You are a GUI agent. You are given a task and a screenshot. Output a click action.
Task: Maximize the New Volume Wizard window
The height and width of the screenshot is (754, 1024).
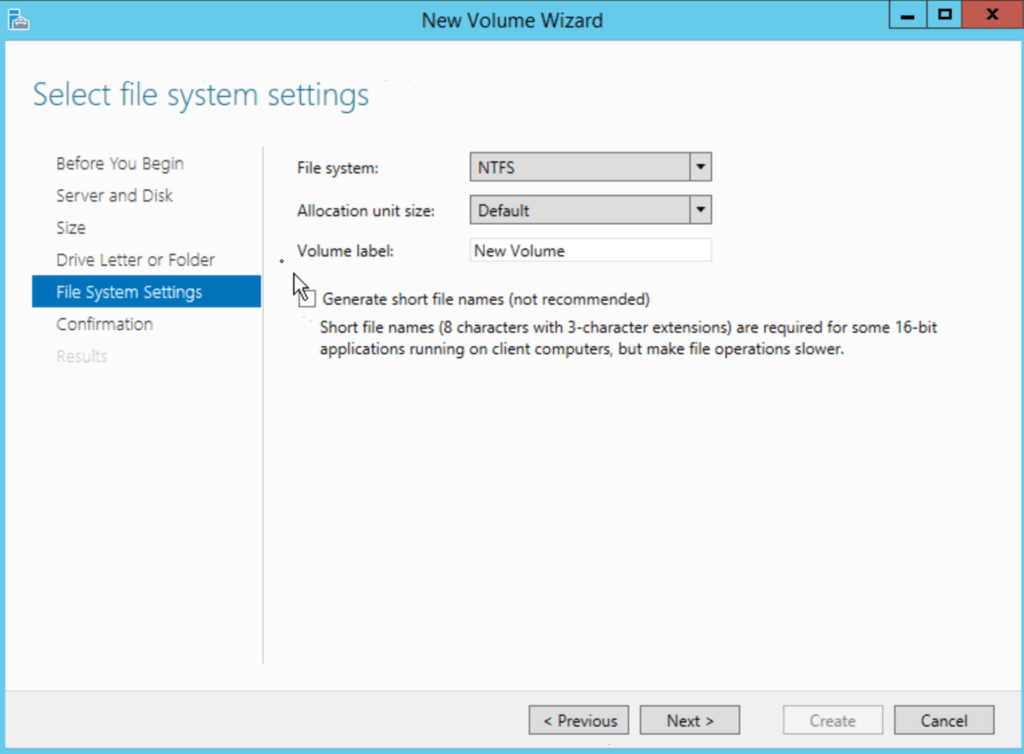(x=943, y=17)
